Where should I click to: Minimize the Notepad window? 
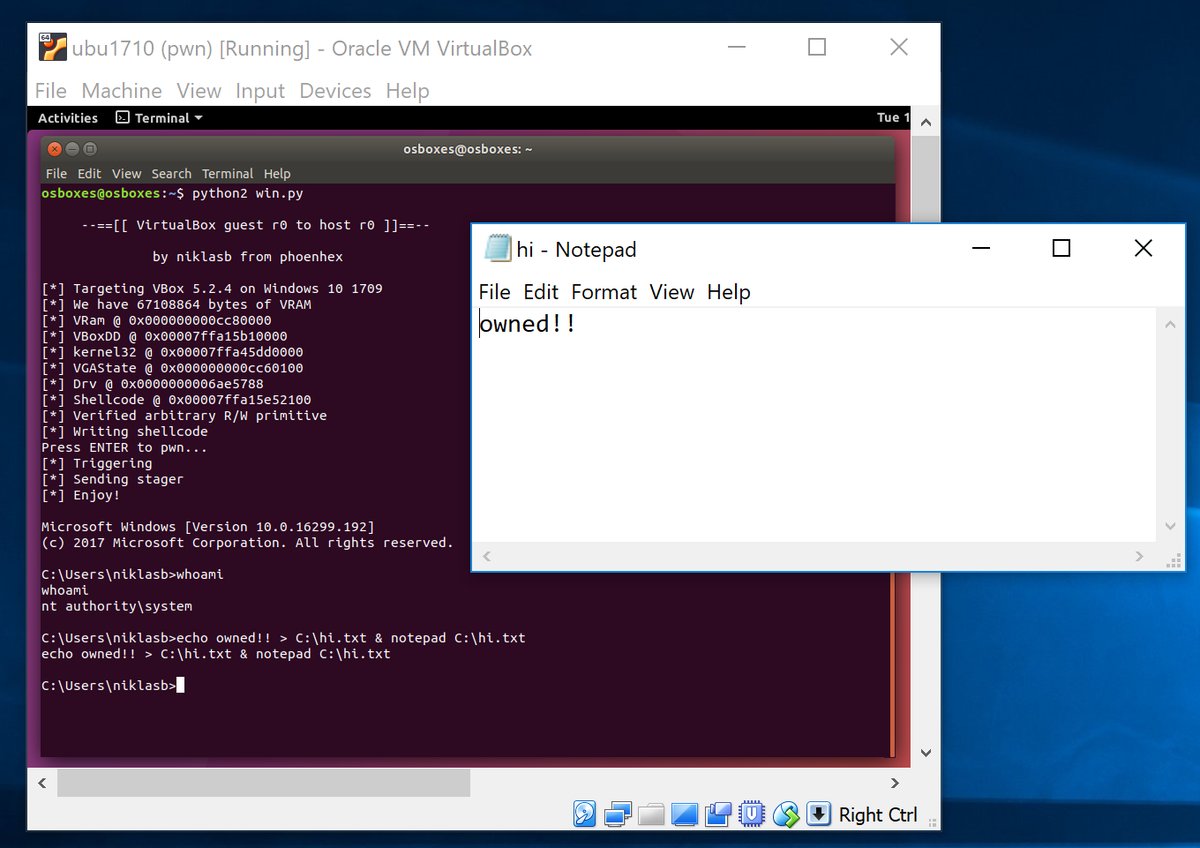coord(980,248)
